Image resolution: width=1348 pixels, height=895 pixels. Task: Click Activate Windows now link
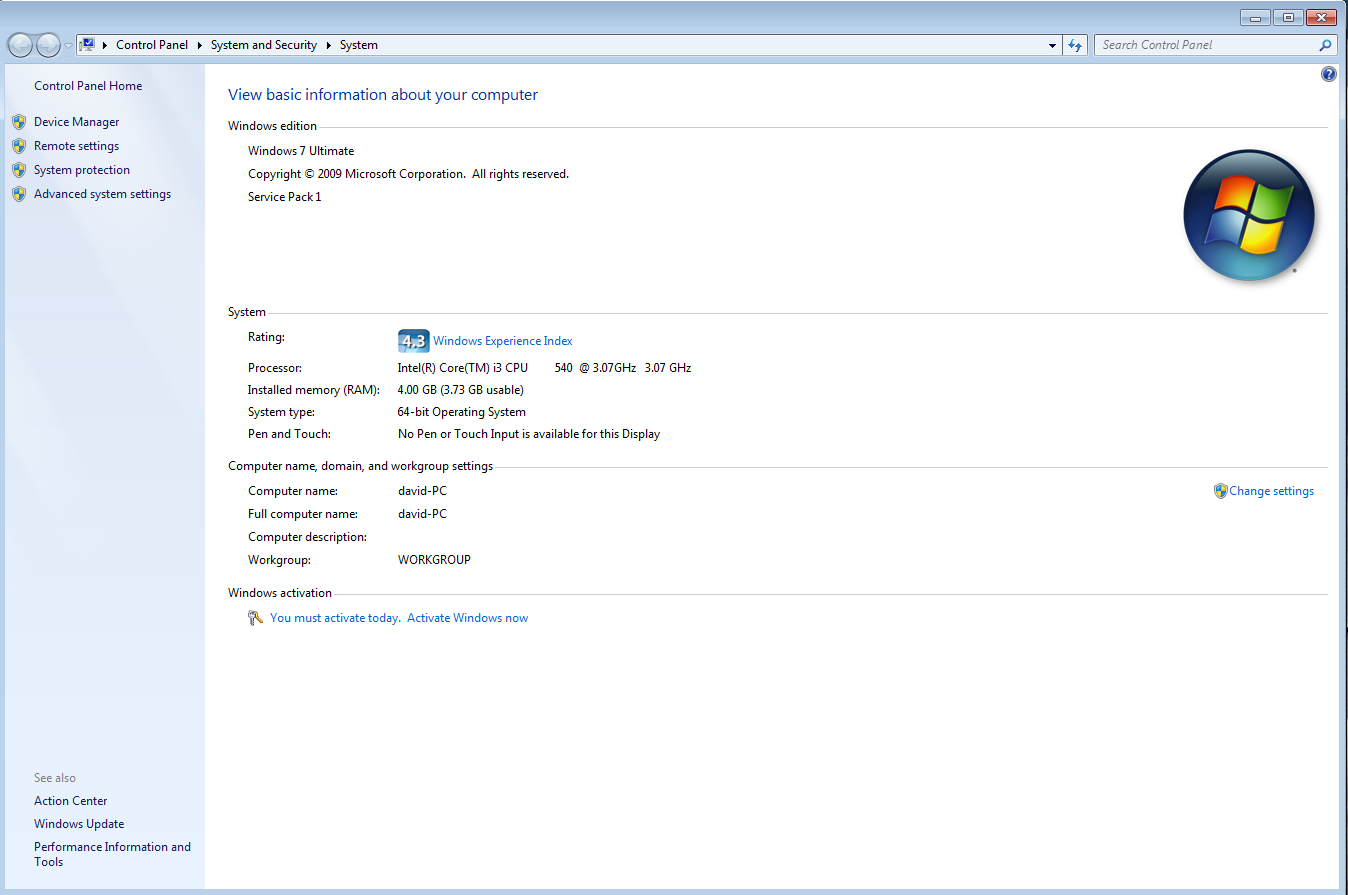467,618
